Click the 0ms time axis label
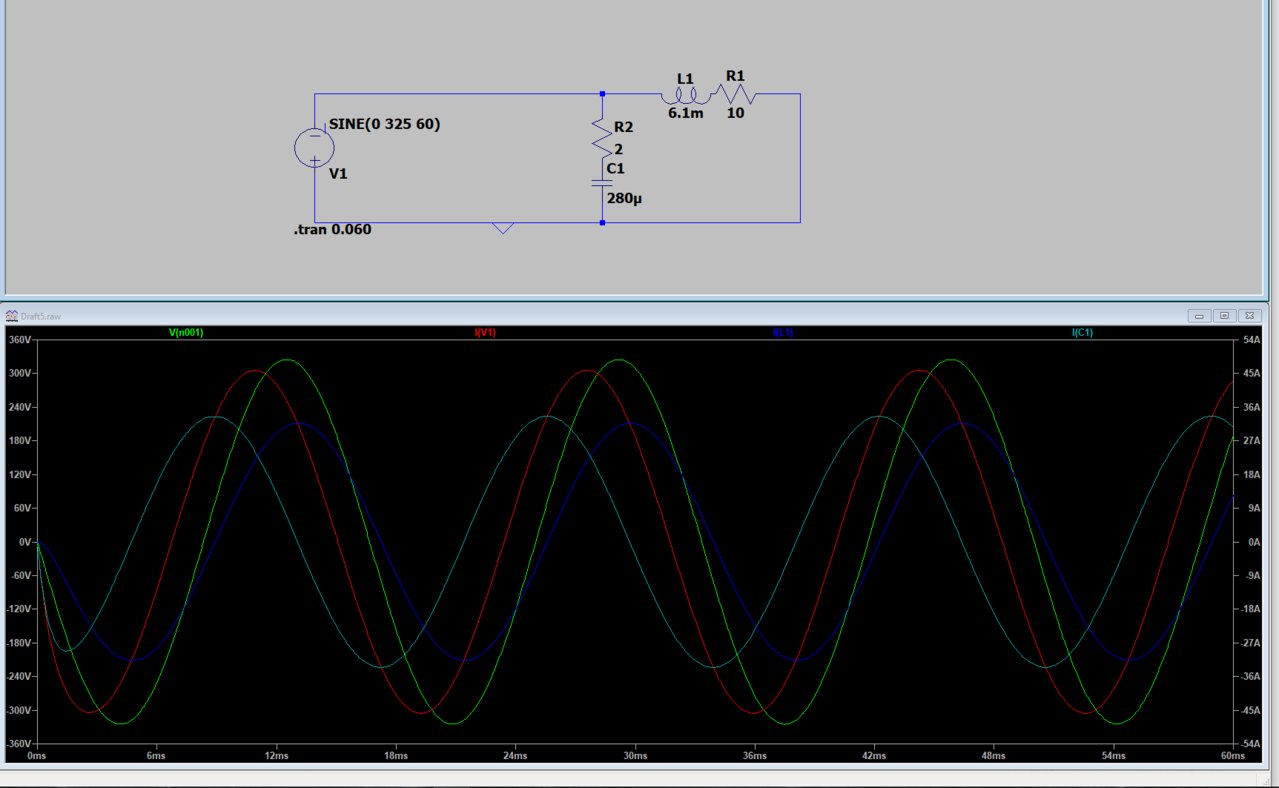 pos(38,756)
